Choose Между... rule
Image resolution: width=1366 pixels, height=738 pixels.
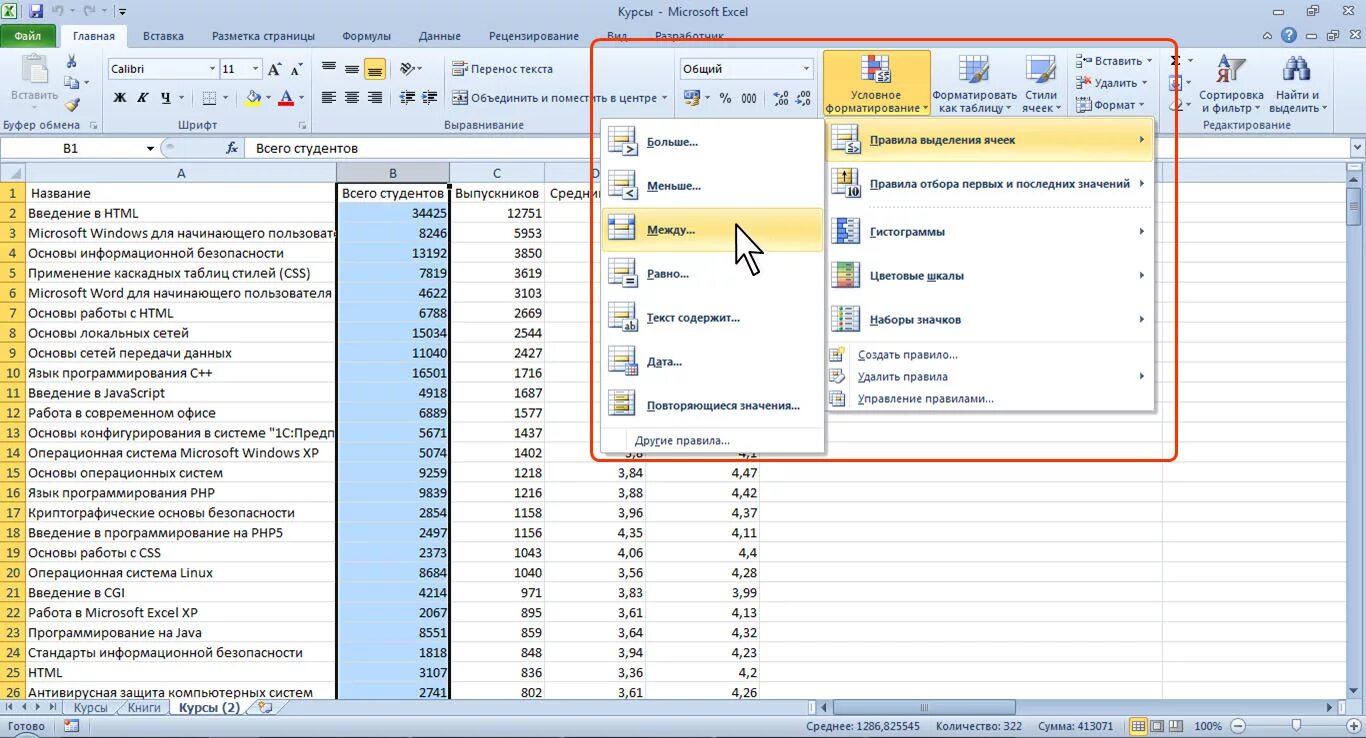pyautogui.click(x=713, y=230)
